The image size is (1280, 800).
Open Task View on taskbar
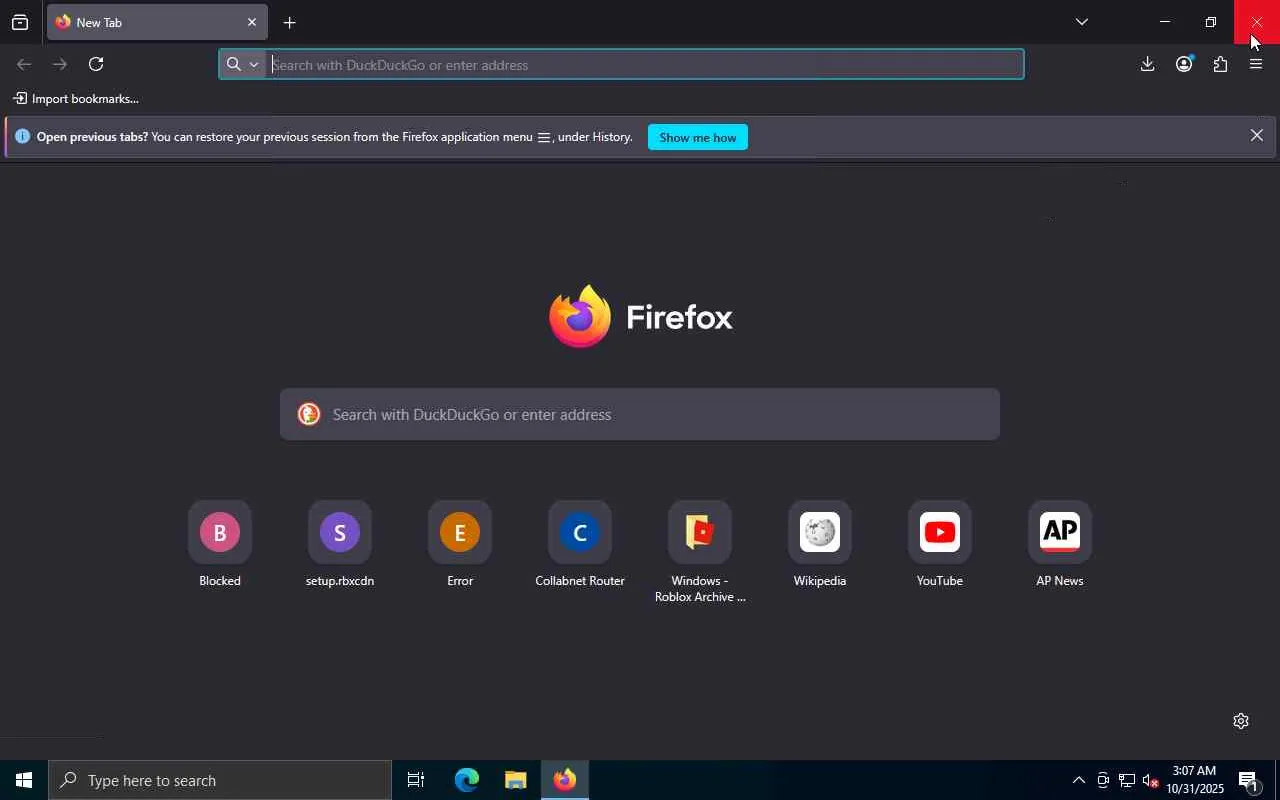pyautogui.click(x=416, y=780)
